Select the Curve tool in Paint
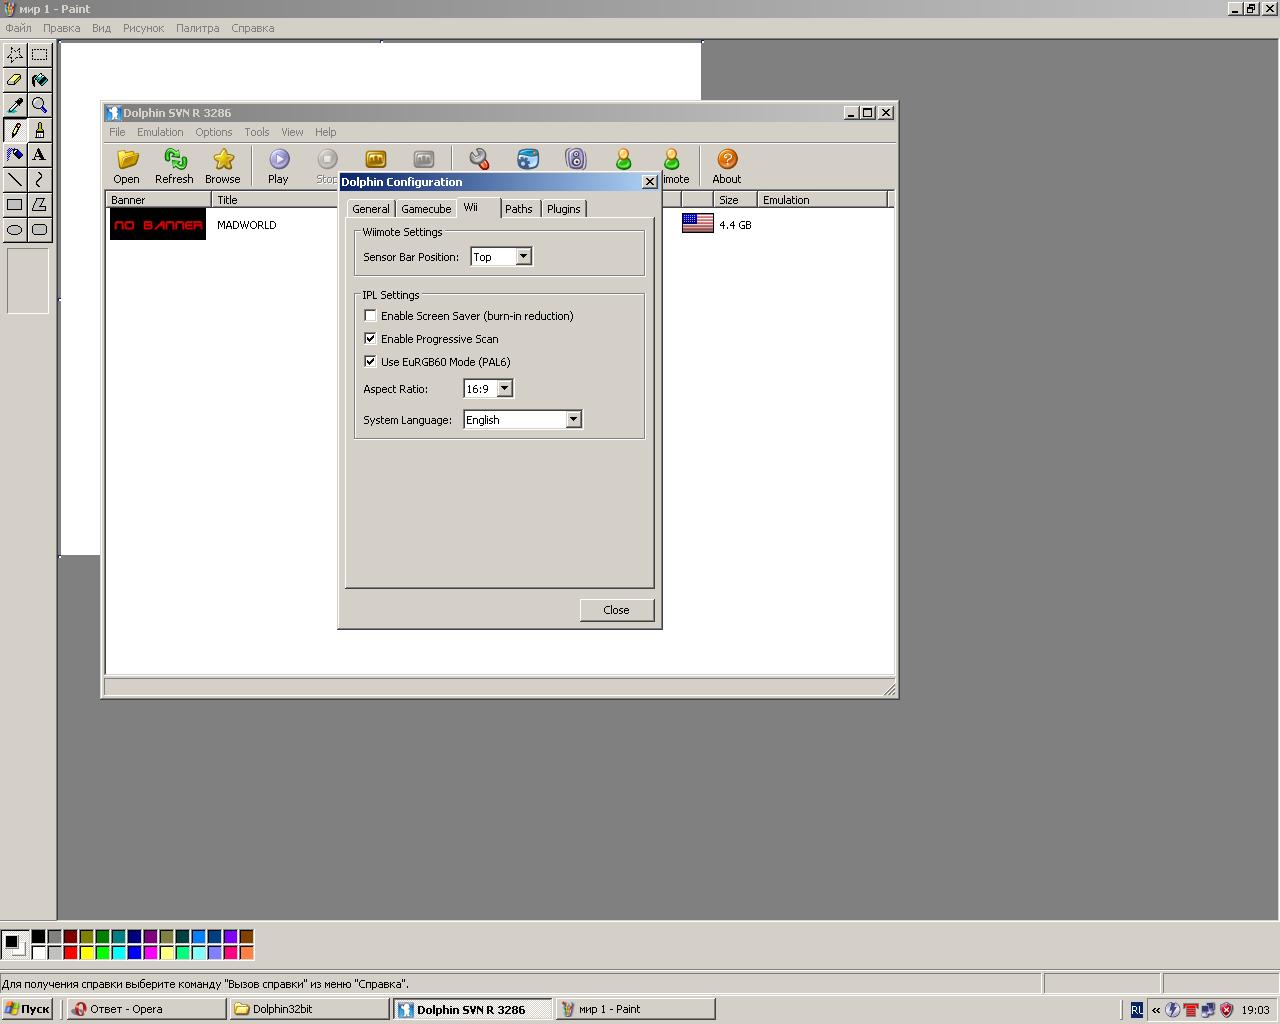Image resolution: width=1280 pixels, height=1024 pixels. tap(39, 179)
